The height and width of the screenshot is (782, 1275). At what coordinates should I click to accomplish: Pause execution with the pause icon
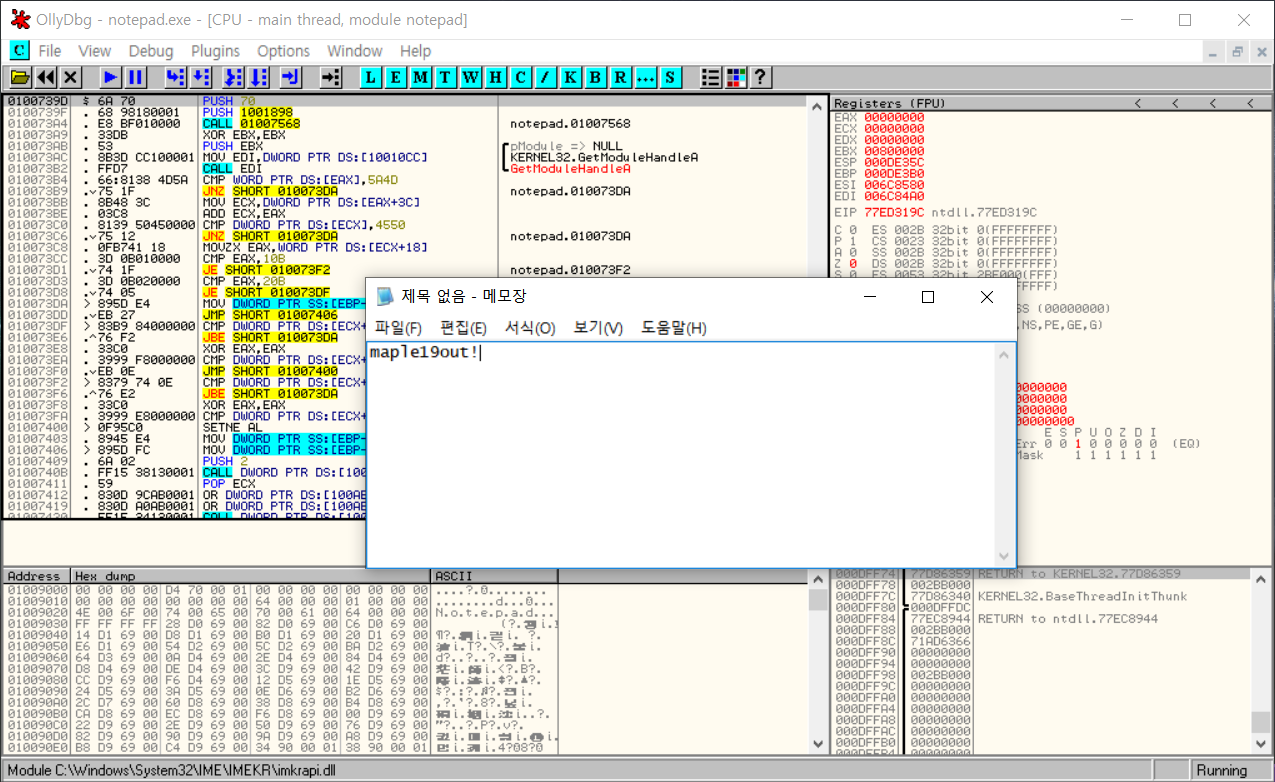pyautogui.click(x=136, y=77)
